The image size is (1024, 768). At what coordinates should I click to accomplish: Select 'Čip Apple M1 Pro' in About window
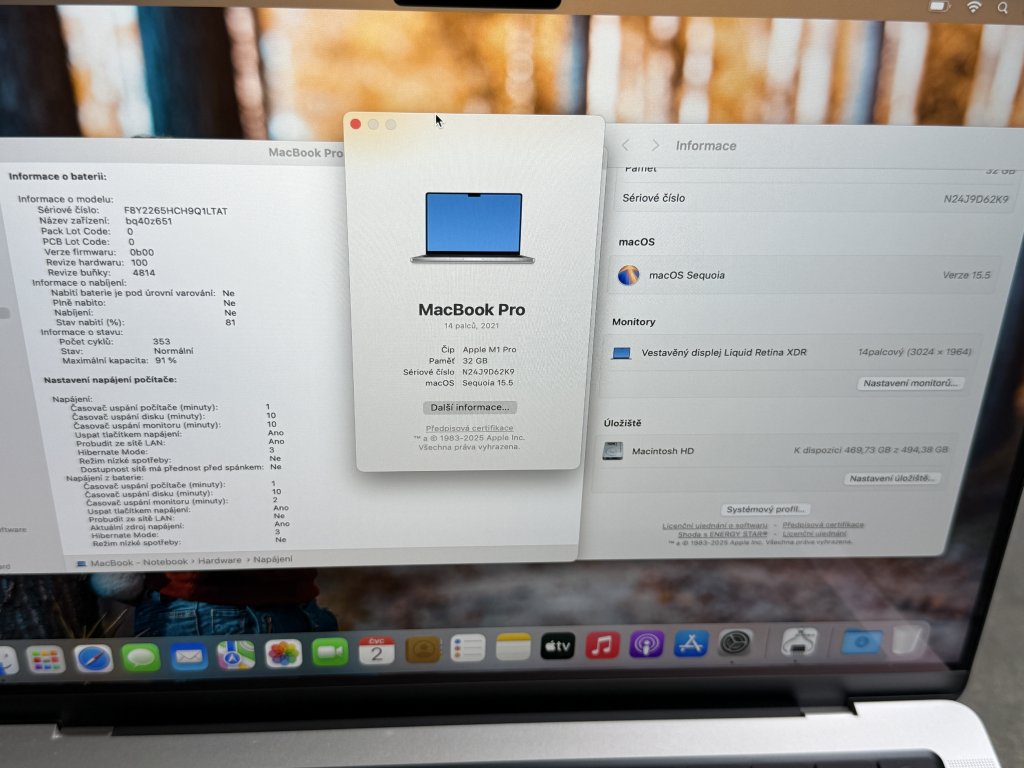[x=478, y=349]
